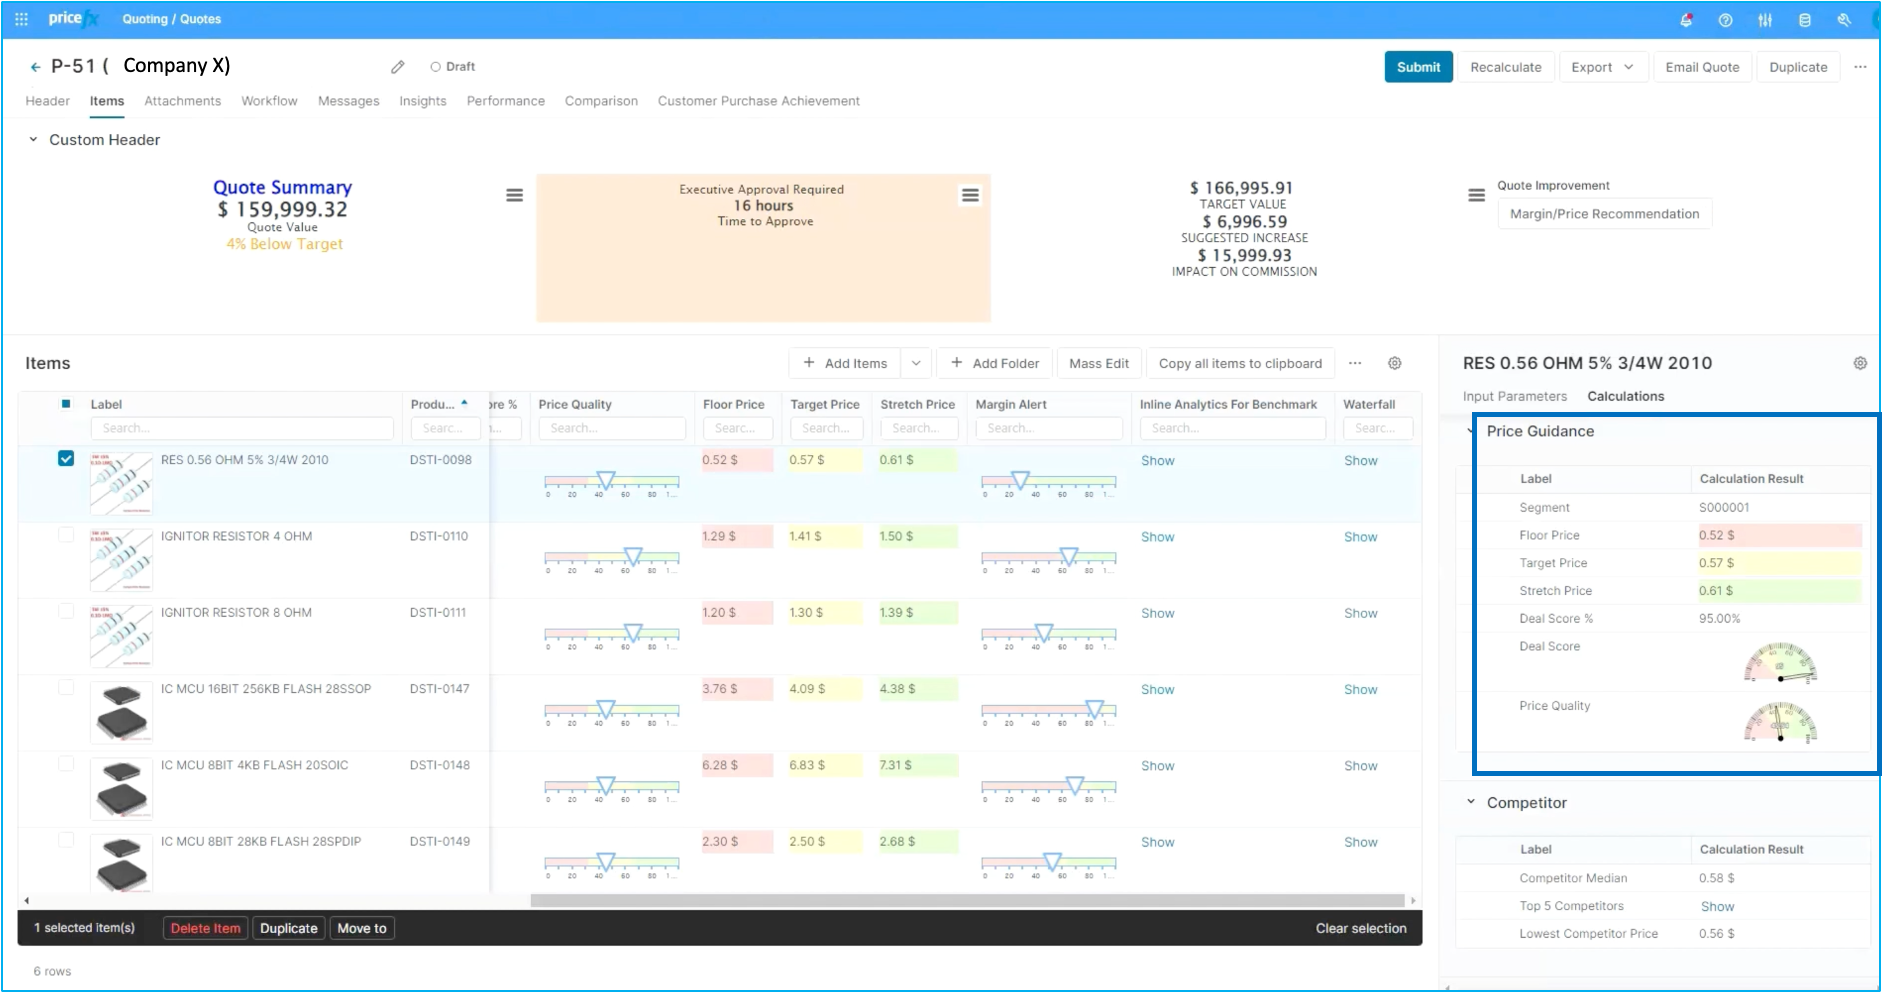Screen dimensions: 1882x992
Task: Collapse the Custom Header section
Action: click(33, 140)
